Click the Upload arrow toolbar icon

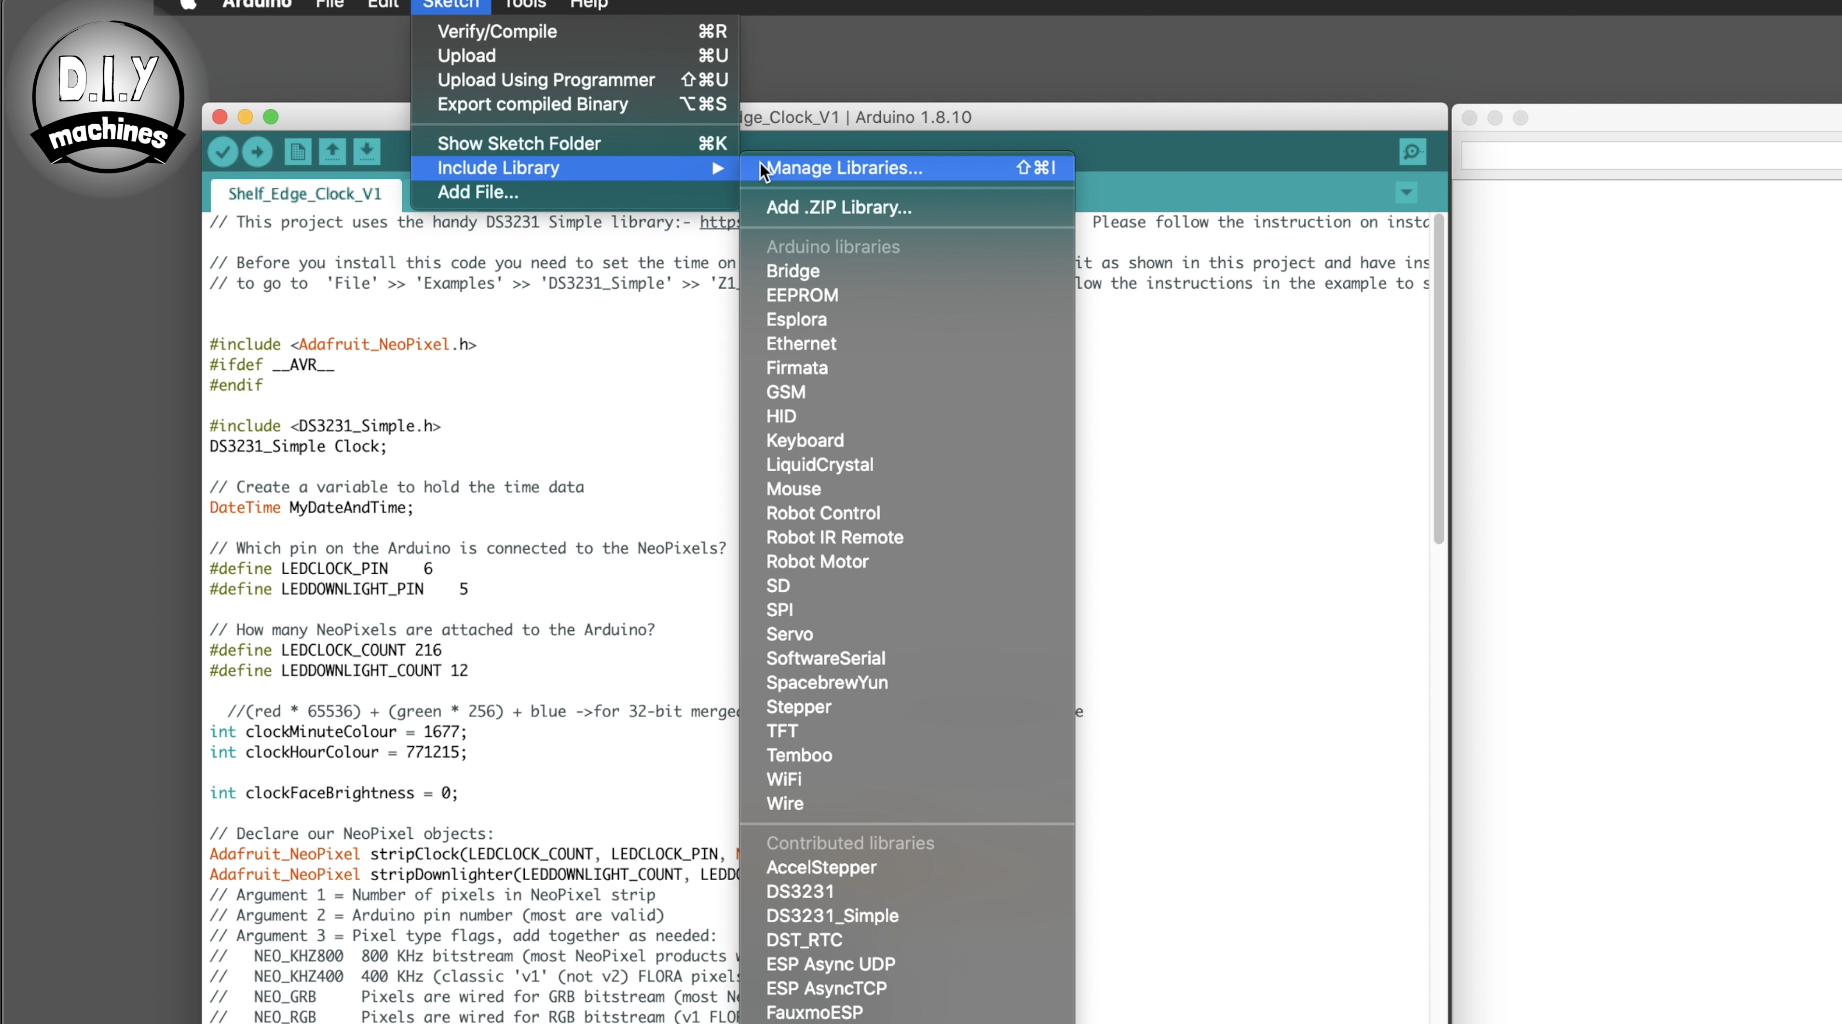point(257,152)
